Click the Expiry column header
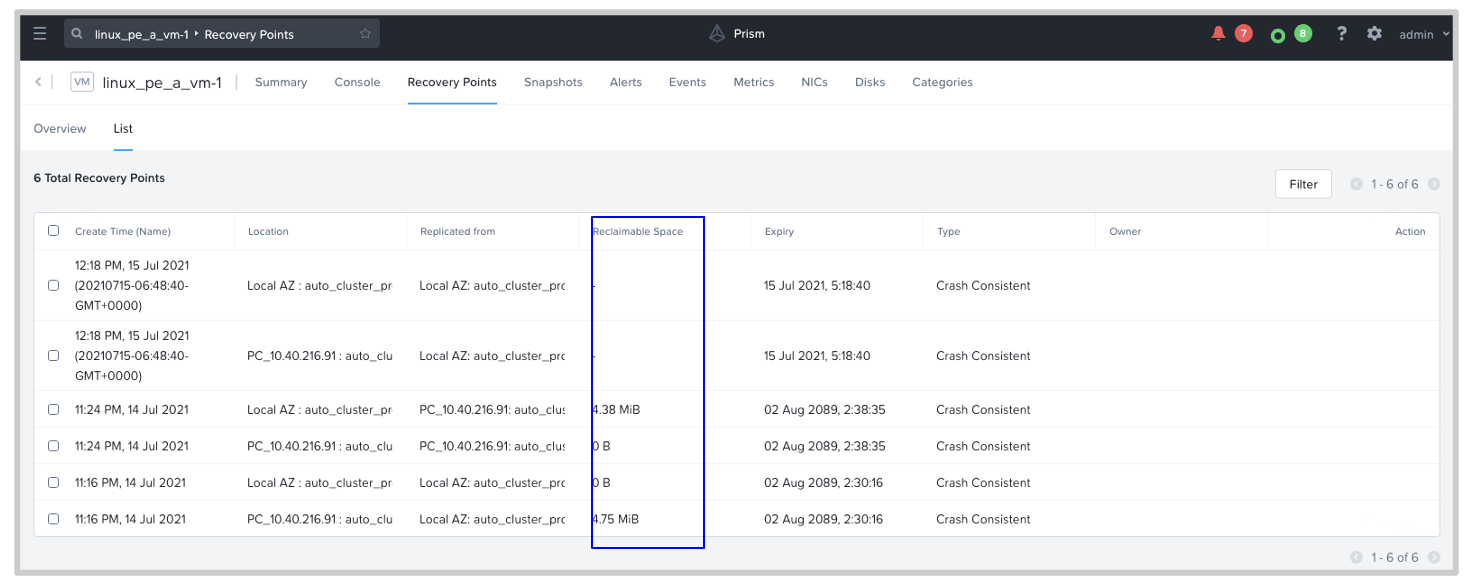This screenshot has width=1470, height=586. 779,231
